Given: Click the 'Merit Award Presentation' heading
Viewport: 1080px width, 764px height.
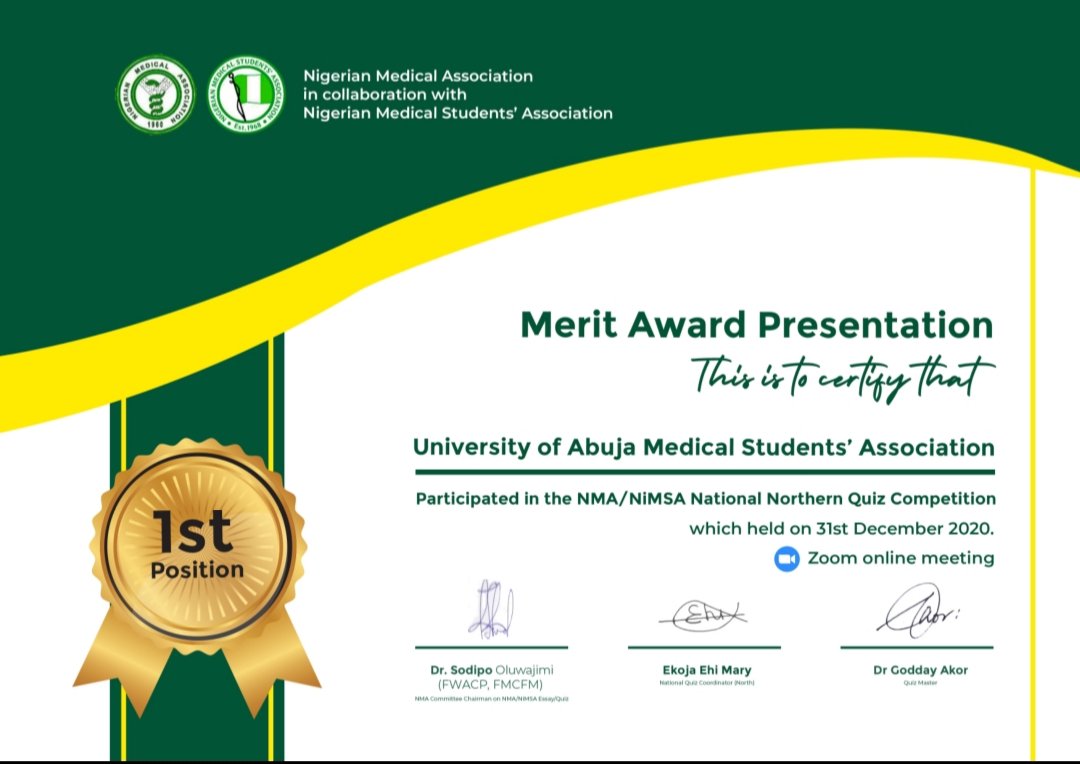Looking at the screenshot, I should coord(757,324).
